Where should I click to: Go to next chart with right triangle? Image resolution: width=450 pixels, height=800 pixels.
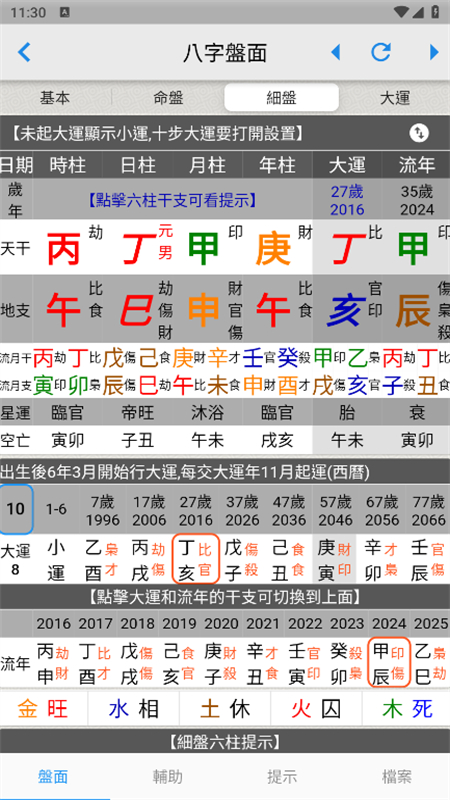434,52
